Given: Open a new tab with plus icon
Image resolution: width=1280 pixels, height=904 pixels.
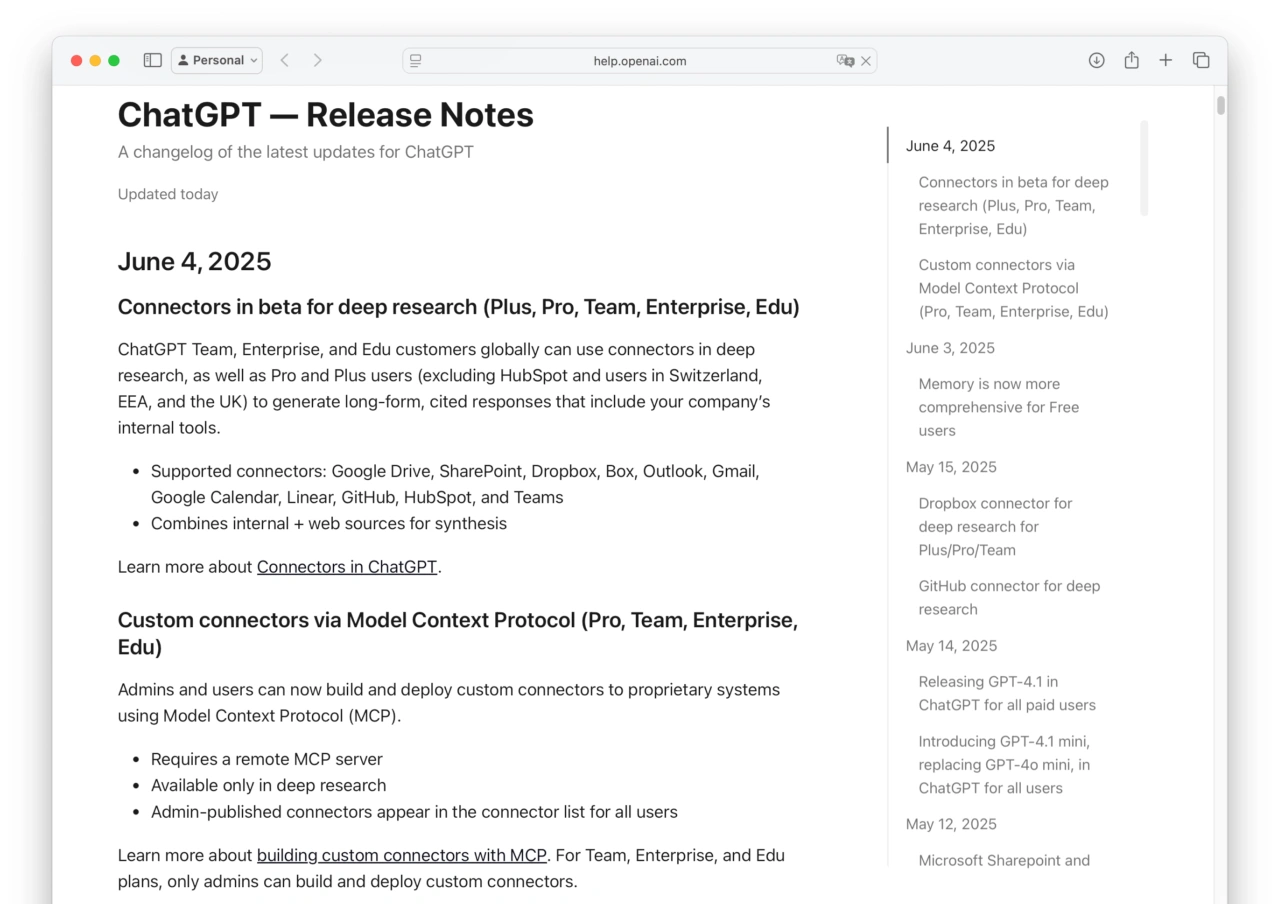Looking at the screenshot, I should point(1165,60).
